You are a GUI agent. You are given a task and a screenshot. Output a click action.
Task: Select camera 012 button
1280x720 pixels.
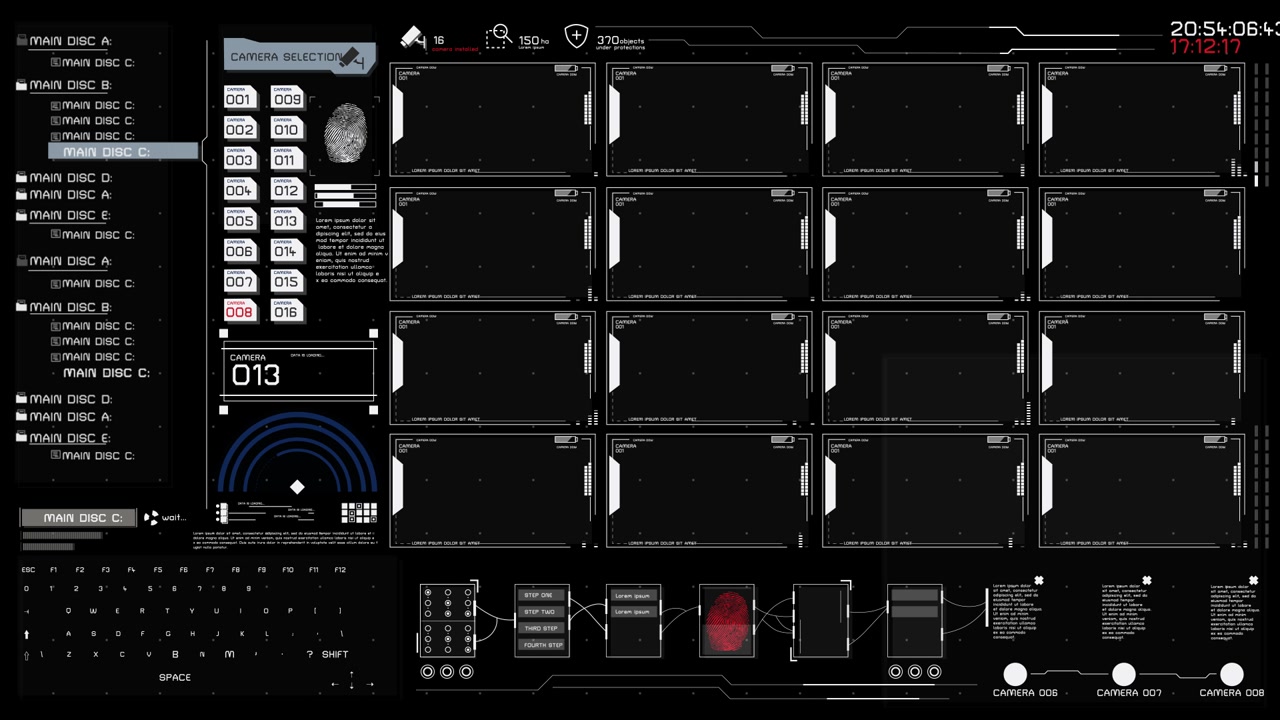click(x=287, y=188)
